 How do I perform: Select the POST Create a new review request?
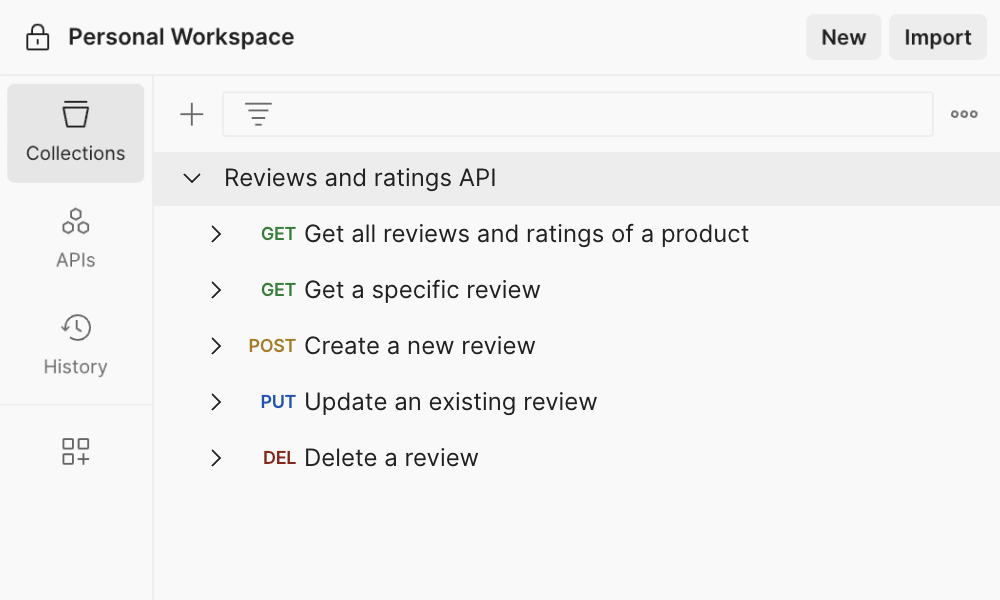tap(419, 346)
